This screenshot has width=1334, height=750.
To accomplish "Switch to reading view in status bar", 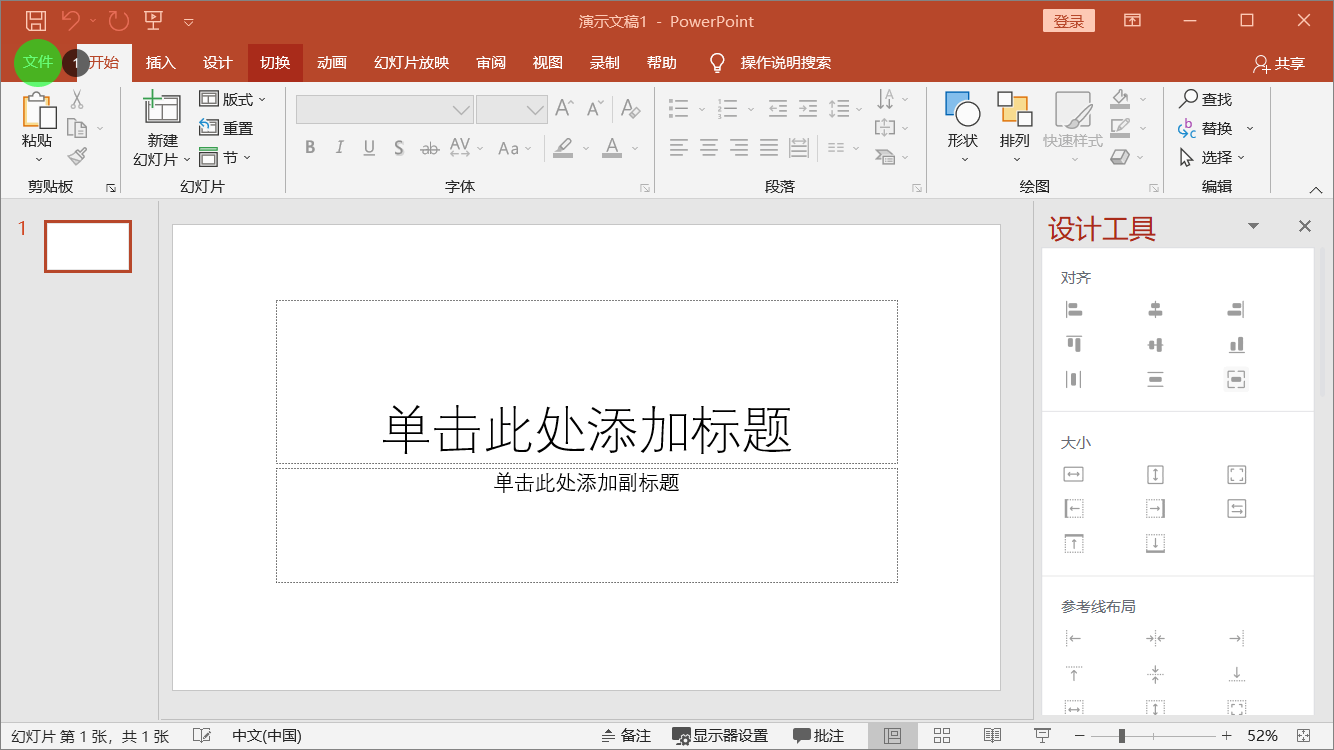I will point(992,736).
